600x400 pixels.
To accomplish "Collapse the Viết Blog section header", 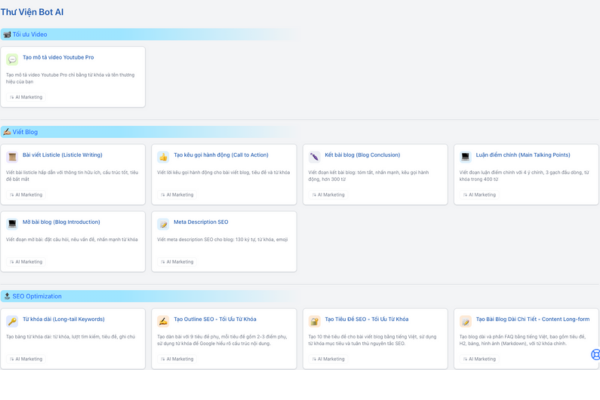I will [23, 131].
